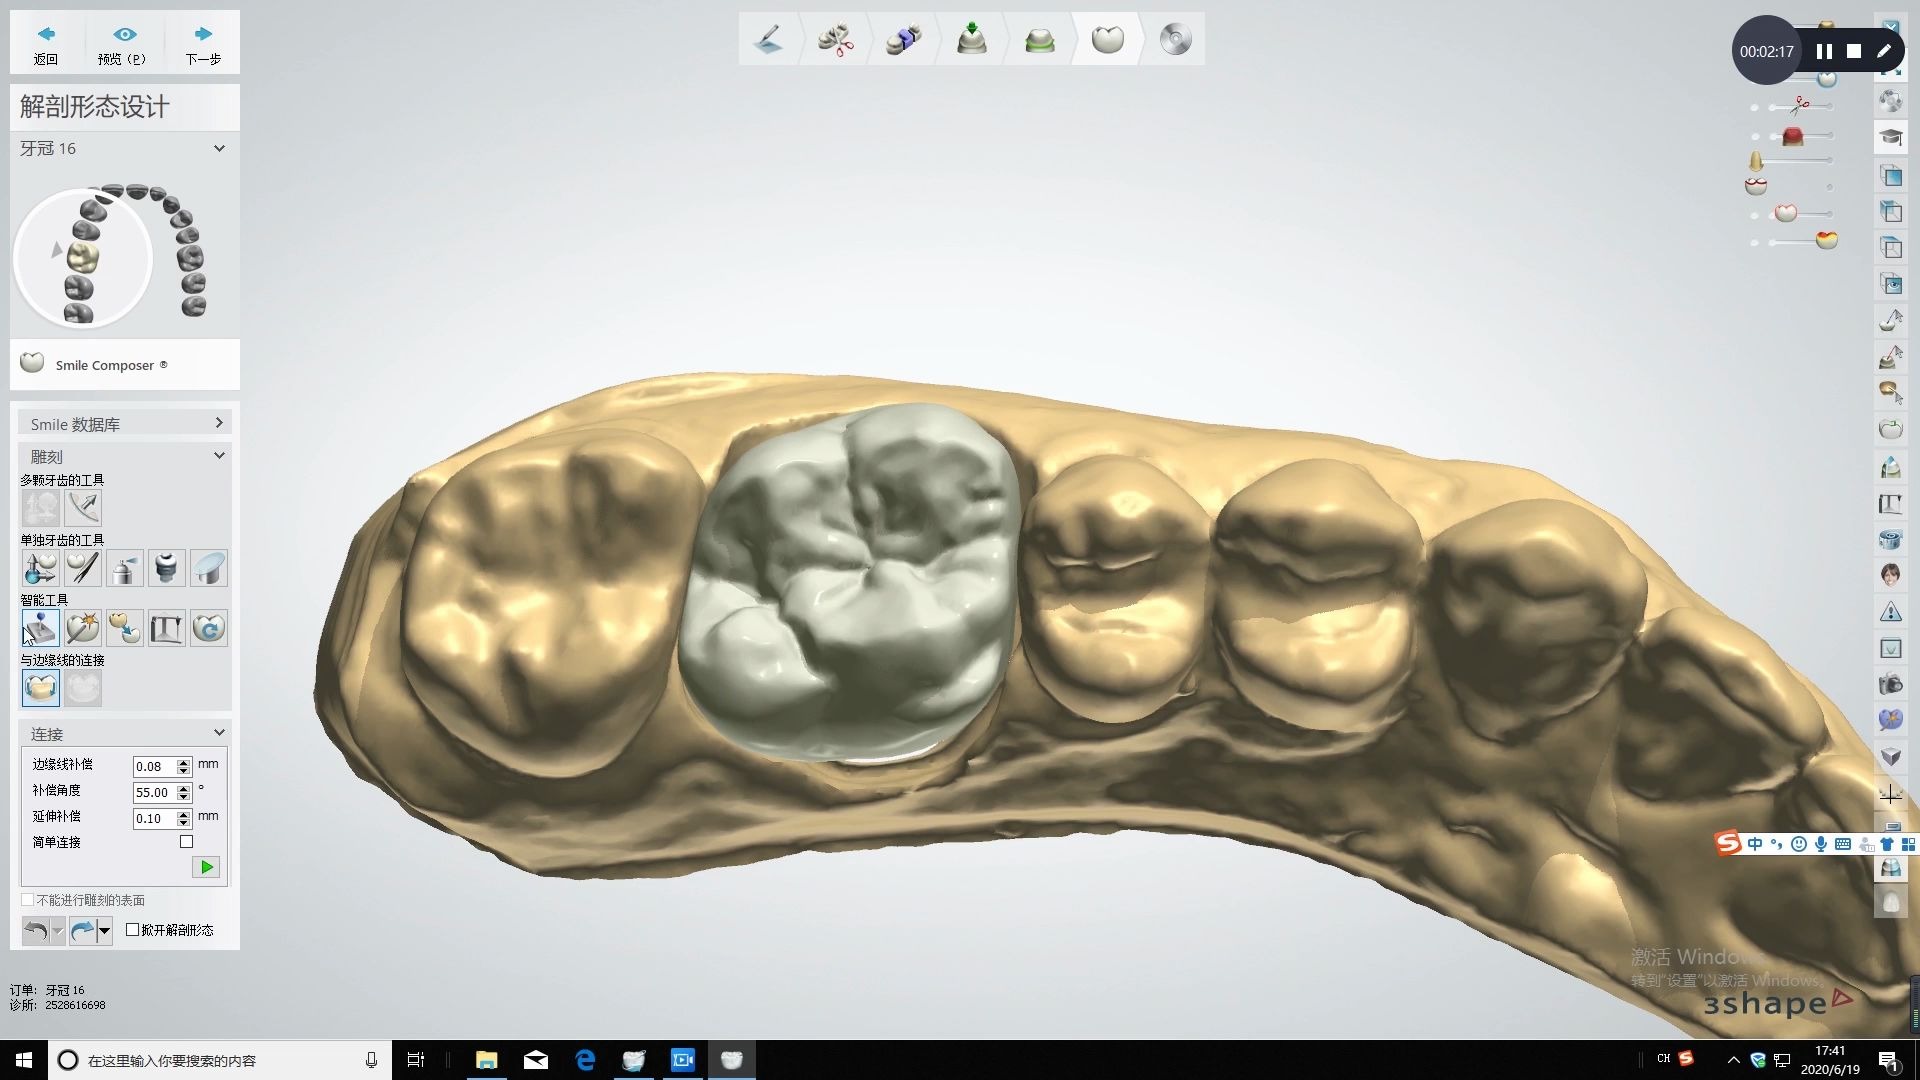Click the auto-adapt tooth smart tool
Viewport: 1920px width, 1080px height.
click(x=83, y=628)
